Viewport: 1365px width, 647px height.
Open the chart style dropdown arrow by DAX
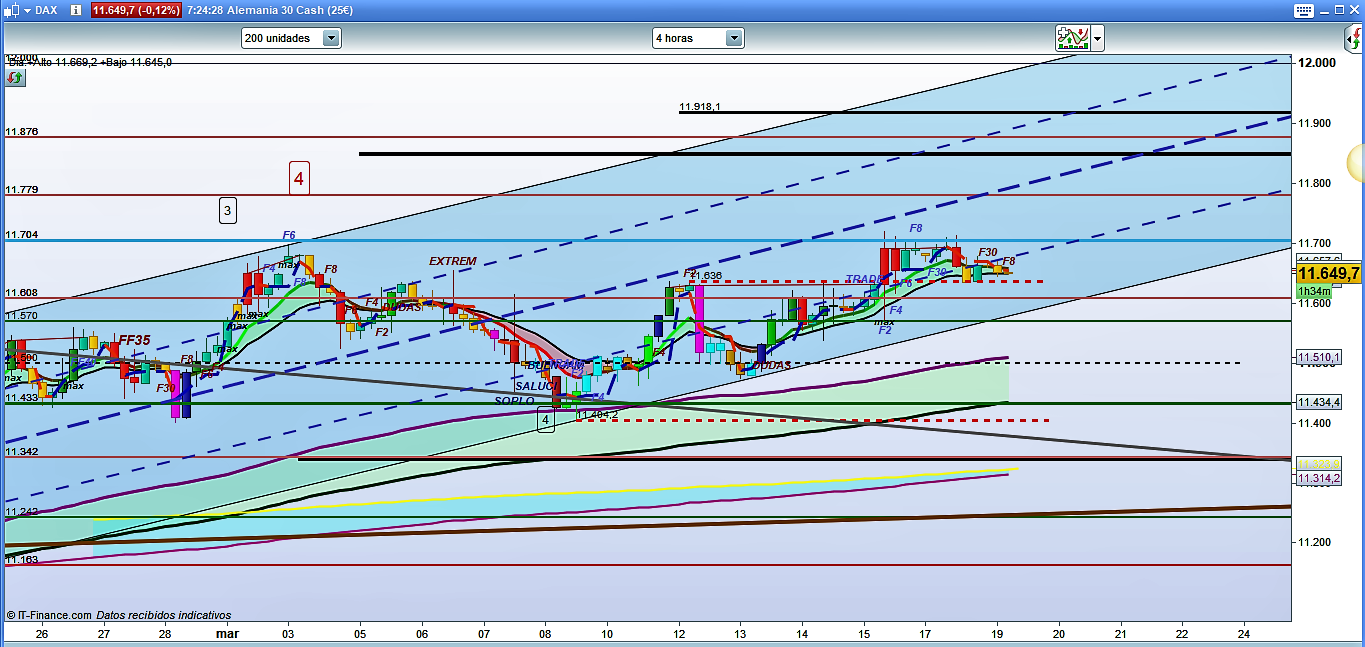coord(25,10)
